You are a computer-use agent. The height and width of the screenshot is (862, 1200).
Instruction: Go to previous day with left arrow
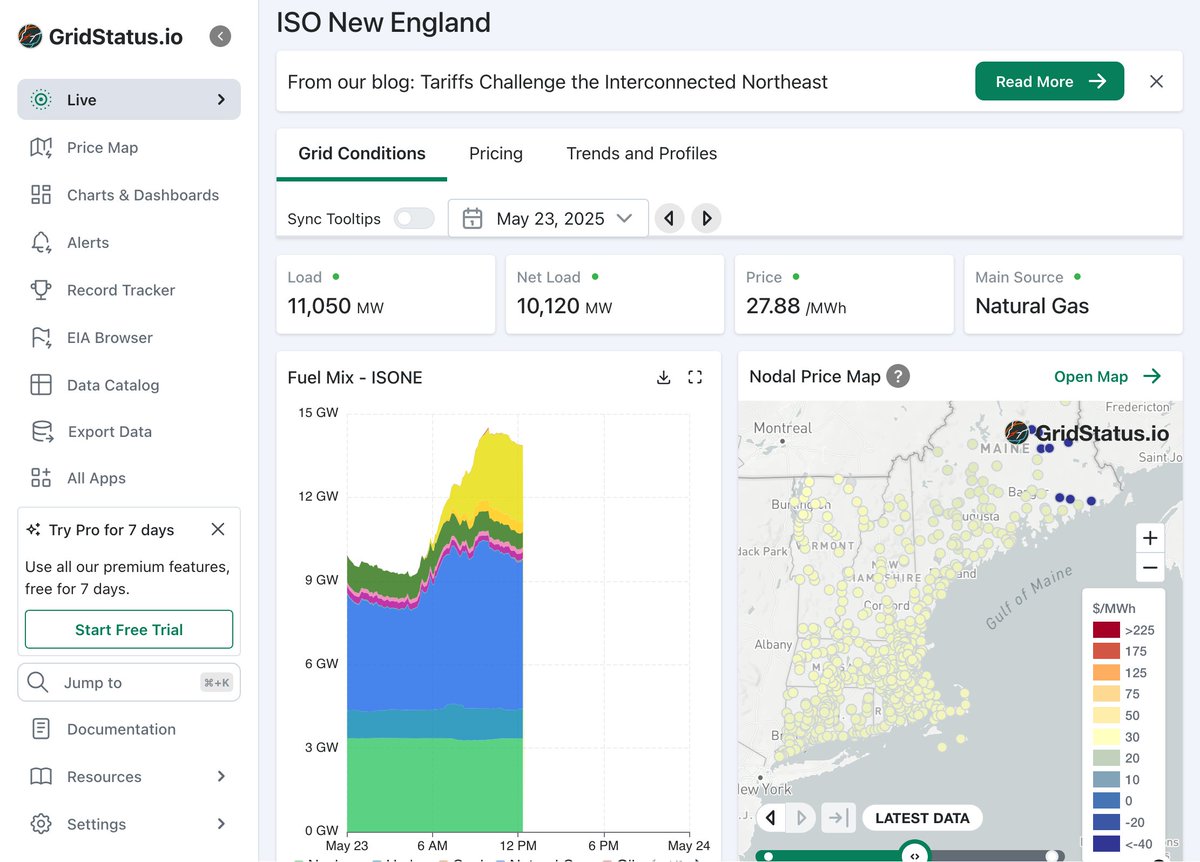click(x=669, y=218)
